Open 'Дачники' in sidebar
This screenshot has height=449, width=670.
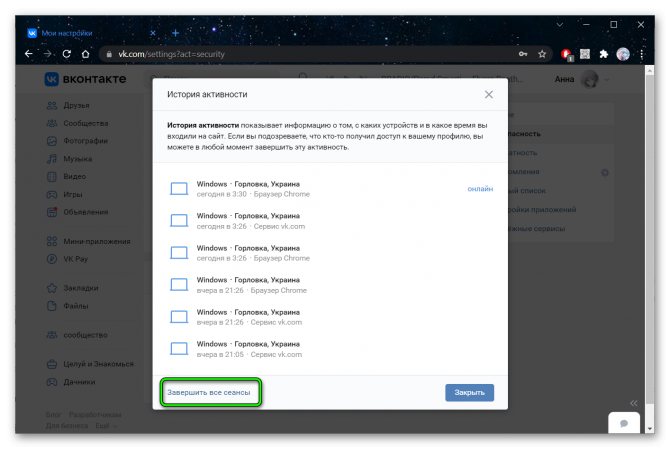(x=71, y=382)
